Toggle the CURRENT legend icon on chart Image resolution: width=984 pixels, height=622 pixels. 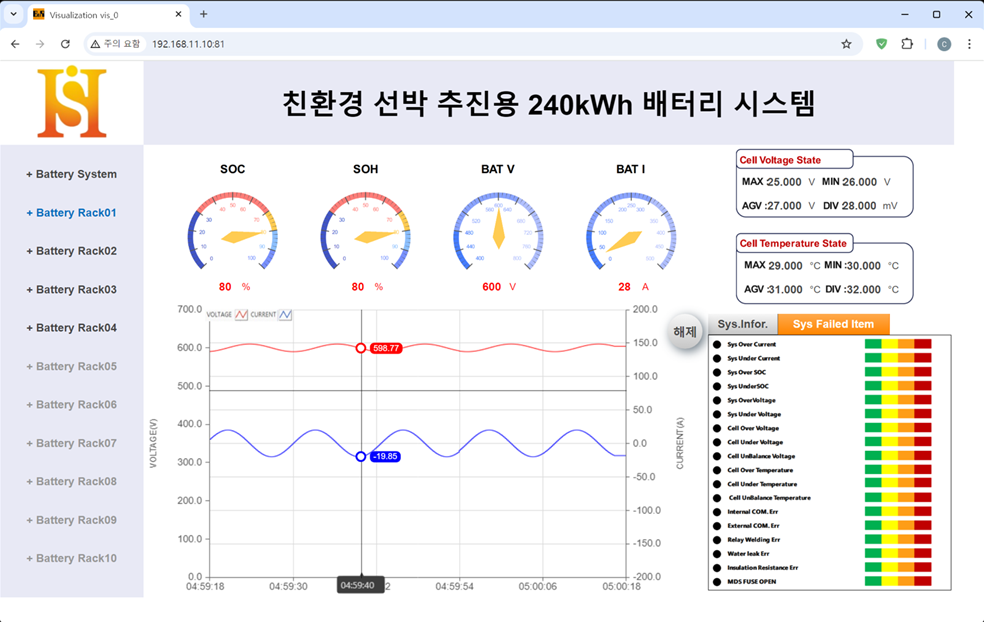click(x=285, y=314)
